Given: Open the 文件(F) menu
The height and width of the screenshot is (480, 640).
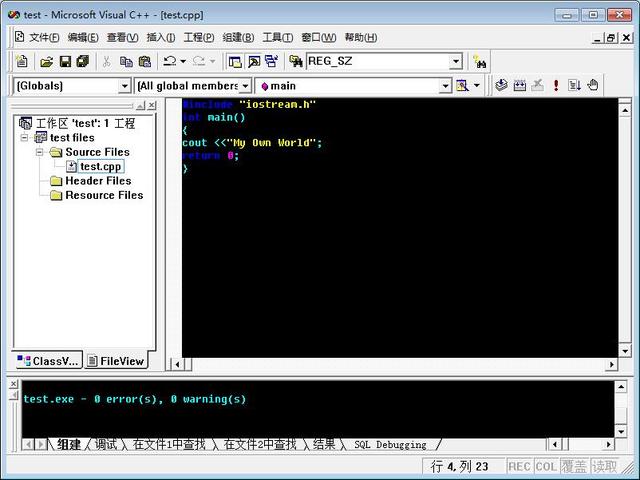Looking at the screenshot, I should point(44,38).
